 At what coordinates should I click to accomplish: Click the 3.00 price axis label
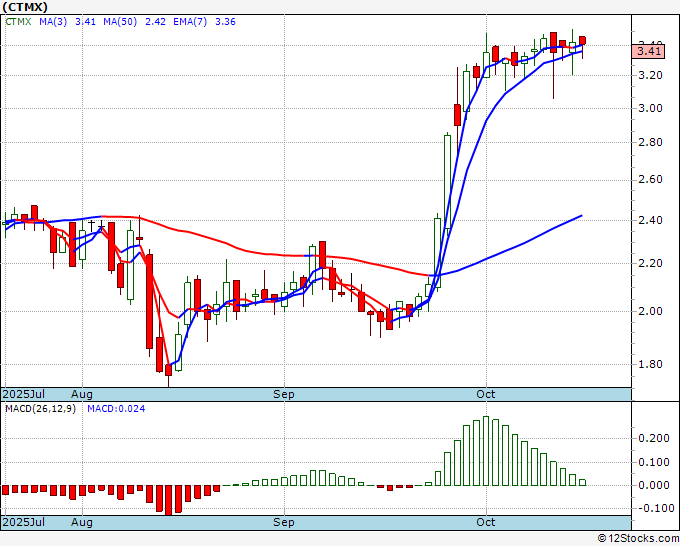[x=651, y=108]
